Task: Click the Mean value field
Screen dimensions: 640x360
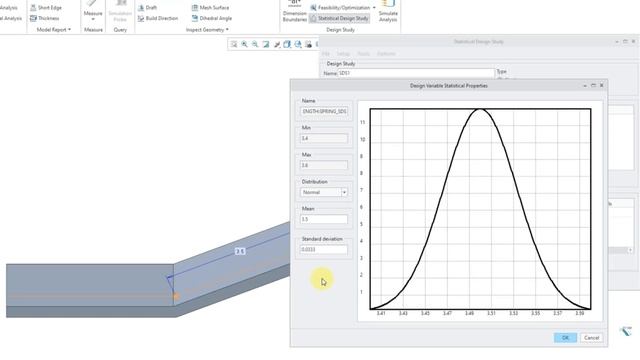Action: [x=324, y=219]
